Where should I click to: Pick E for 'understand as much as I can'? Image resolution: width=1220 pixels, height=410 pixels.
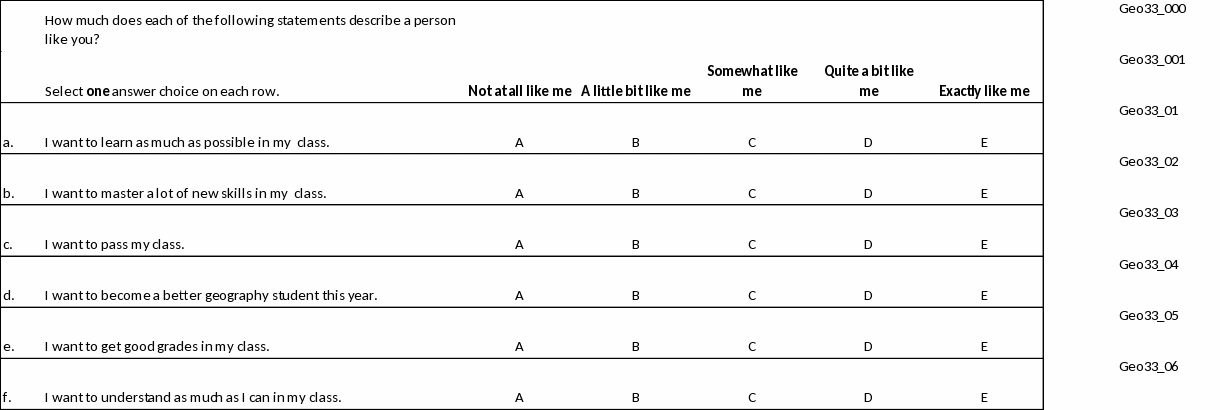(984, 398)
